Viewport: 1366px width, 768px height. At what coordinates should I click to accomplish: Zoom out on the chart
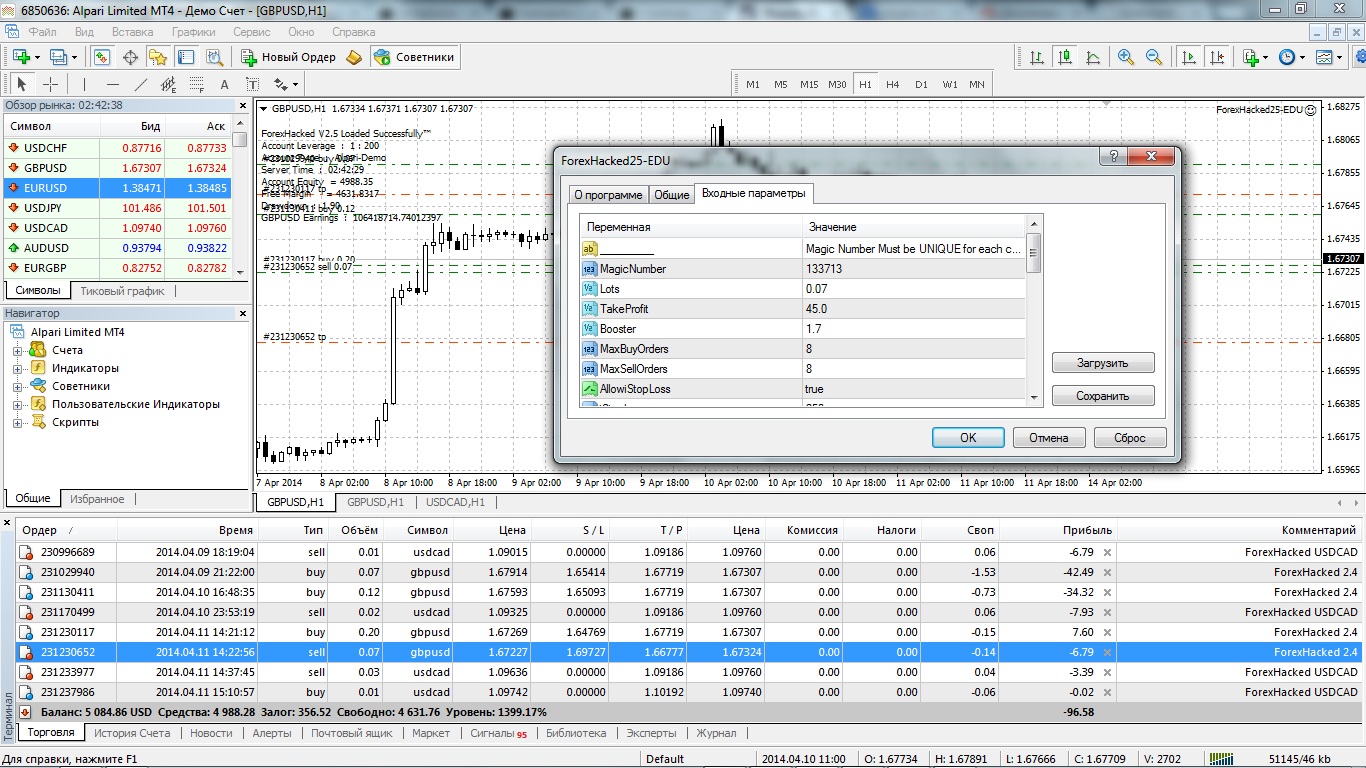pos(1154,57)
